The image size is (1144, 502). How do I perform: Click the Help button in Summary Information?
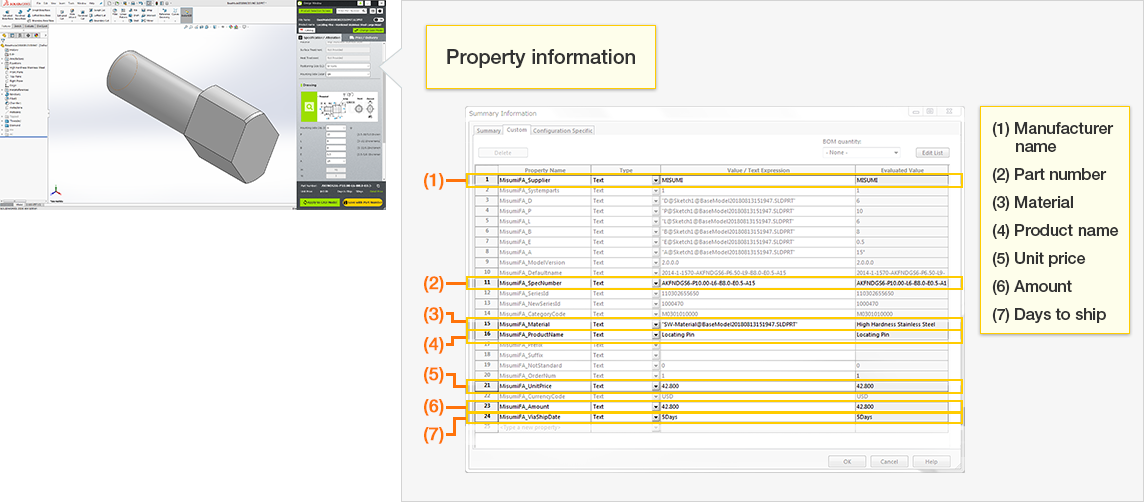(931, 461)
